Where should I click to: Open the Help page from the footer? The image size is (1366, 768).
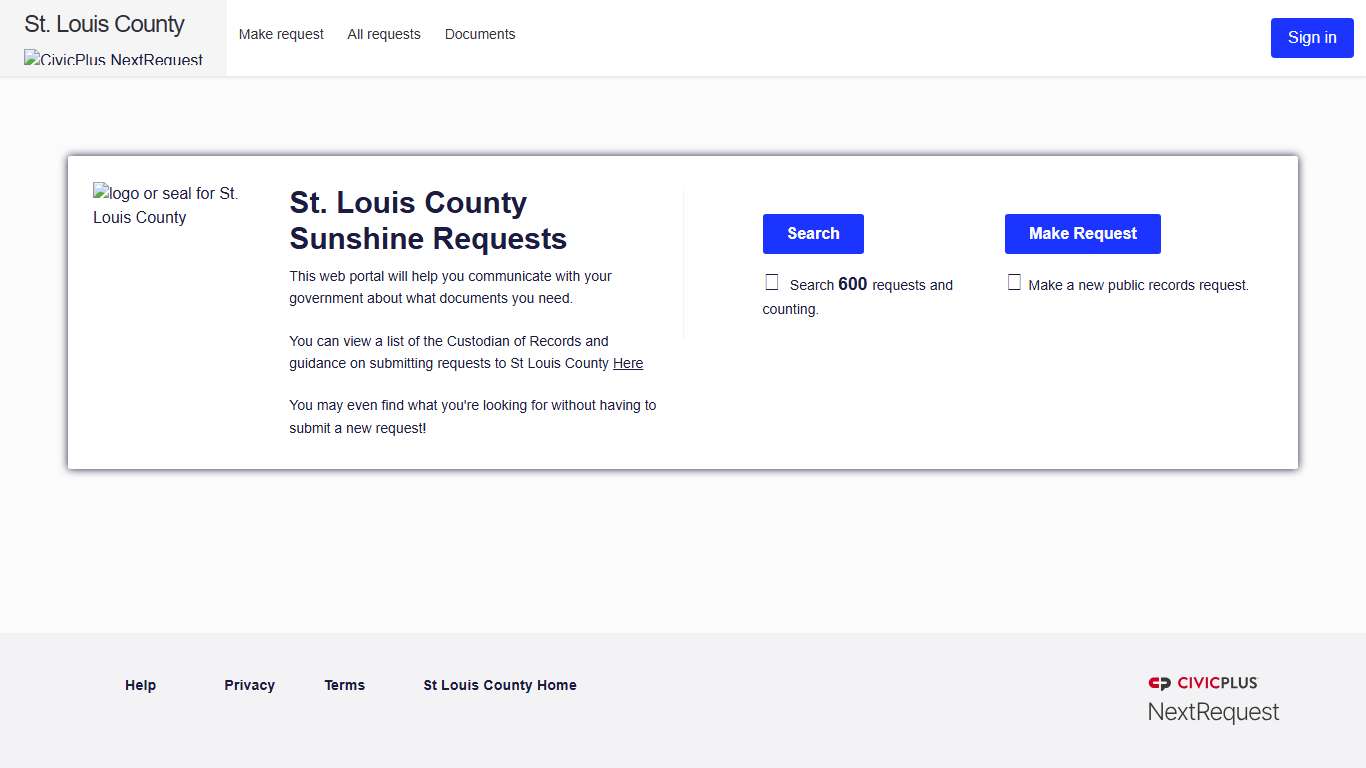coord(140,685)
